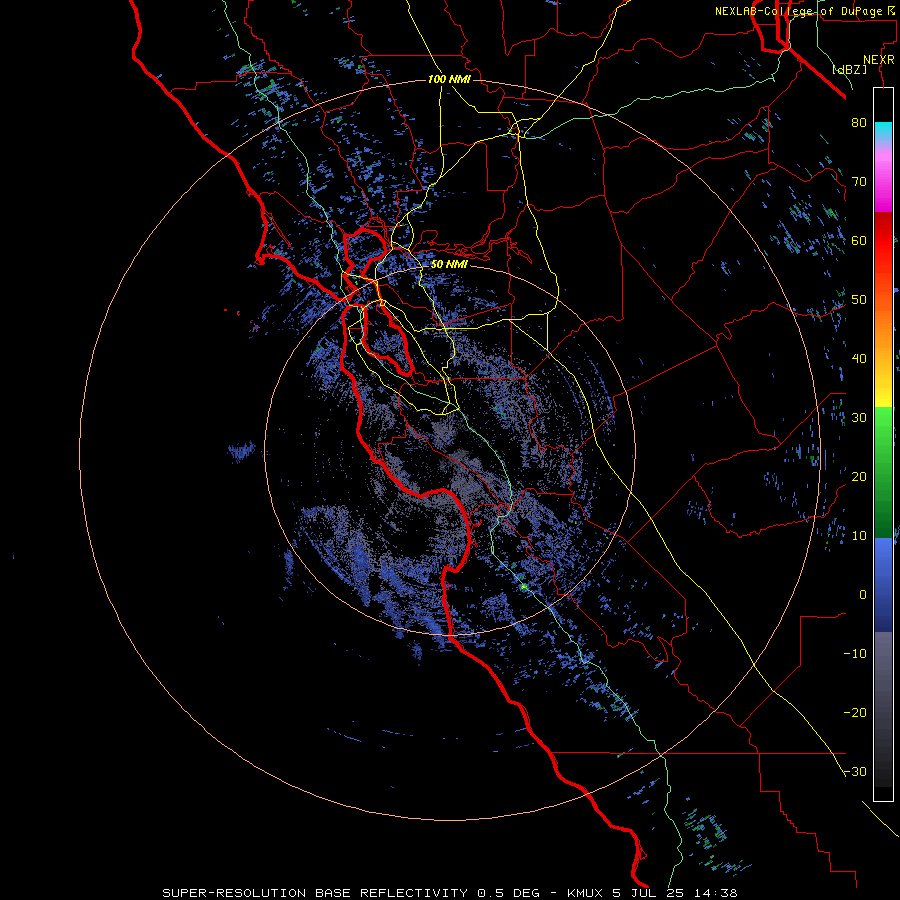Select the -10 tick on the dBZ scale
The width and height of the screenshot is (900, 900).
(855, 654)
